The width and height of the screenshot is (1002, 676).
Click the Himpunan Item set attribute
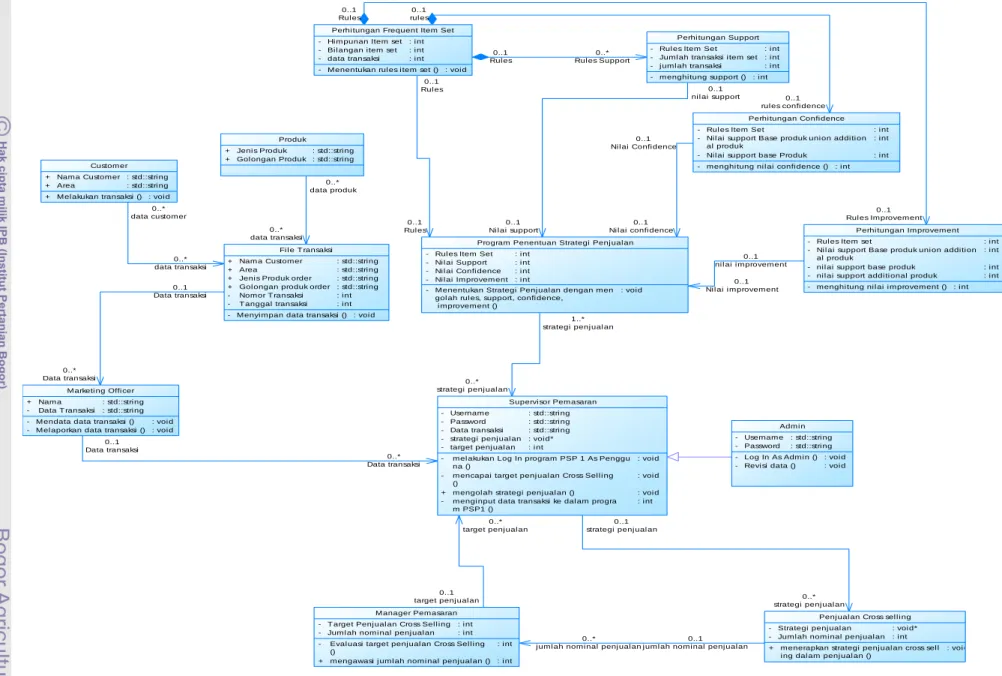coord(365,42)
